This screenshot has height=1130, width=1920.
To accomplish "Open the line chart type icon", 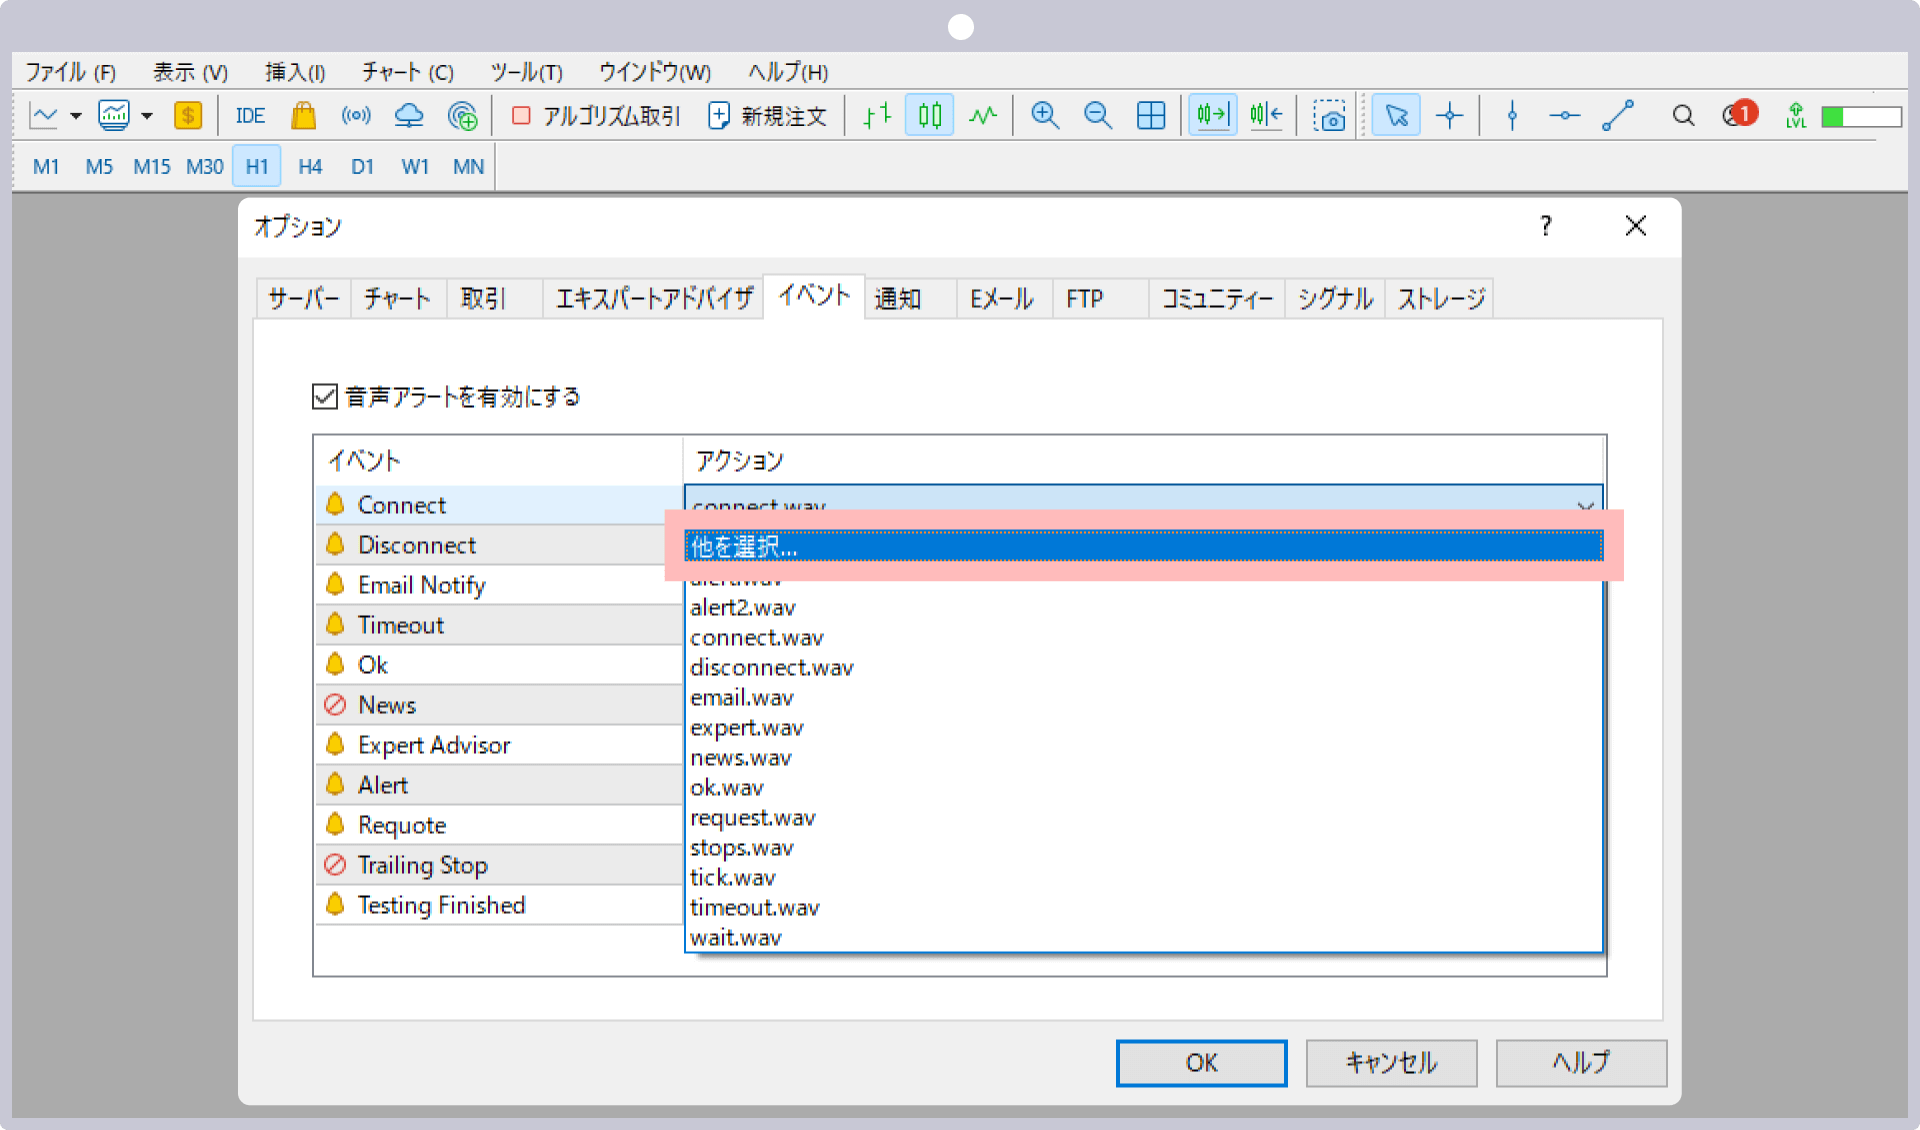I will click(x=44, y=116).
